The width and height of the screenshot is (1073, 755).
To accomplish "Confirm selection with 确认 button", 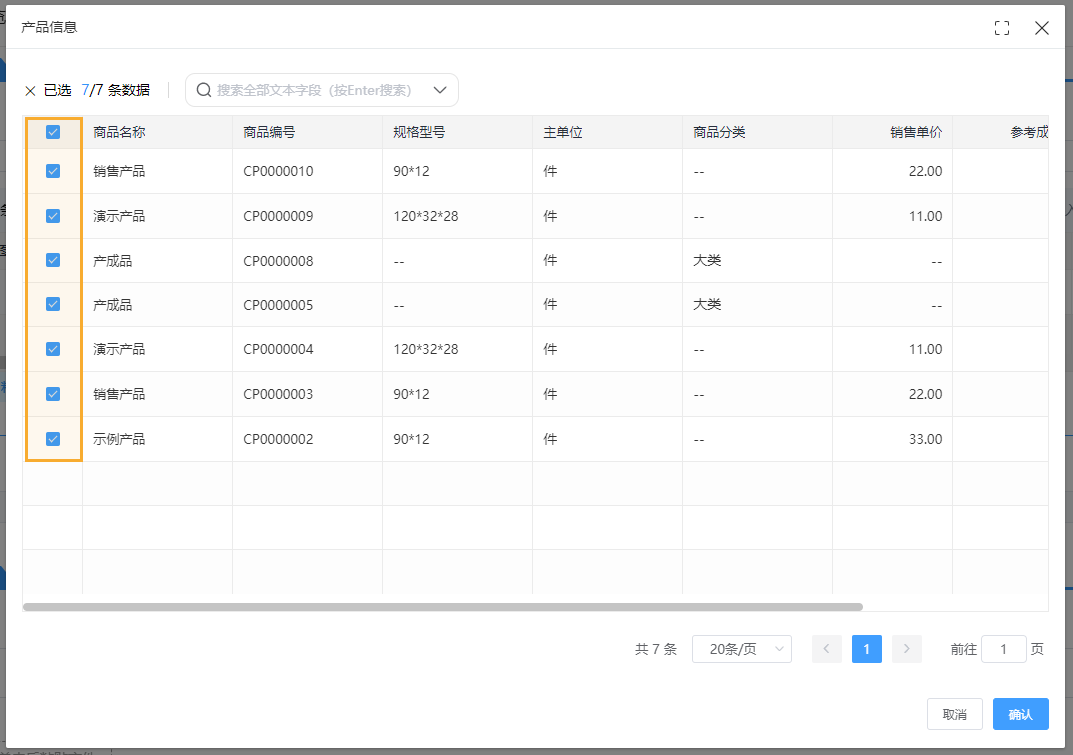I will pos(1020,713).
